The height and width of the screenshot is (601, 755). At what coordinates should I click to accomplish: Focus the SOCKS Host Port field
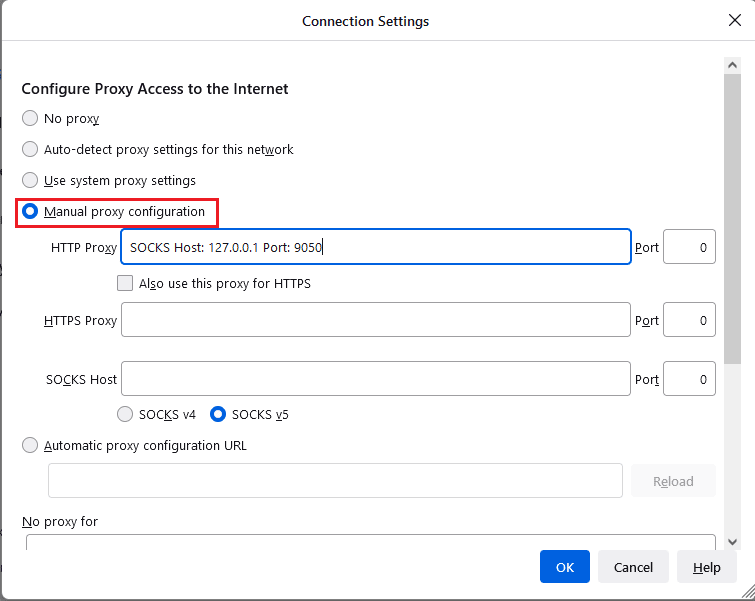coord(689,379)
